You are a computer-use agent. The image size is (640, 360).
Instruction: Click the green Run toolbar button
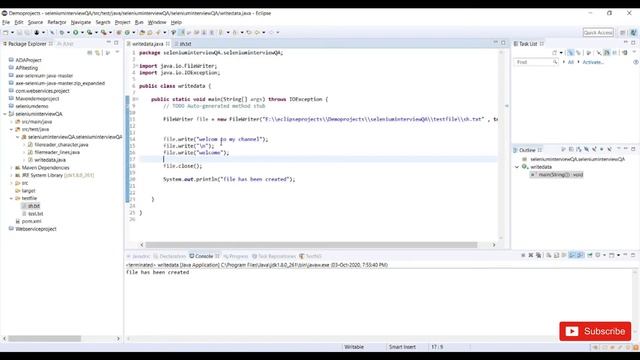coord(76,32)
